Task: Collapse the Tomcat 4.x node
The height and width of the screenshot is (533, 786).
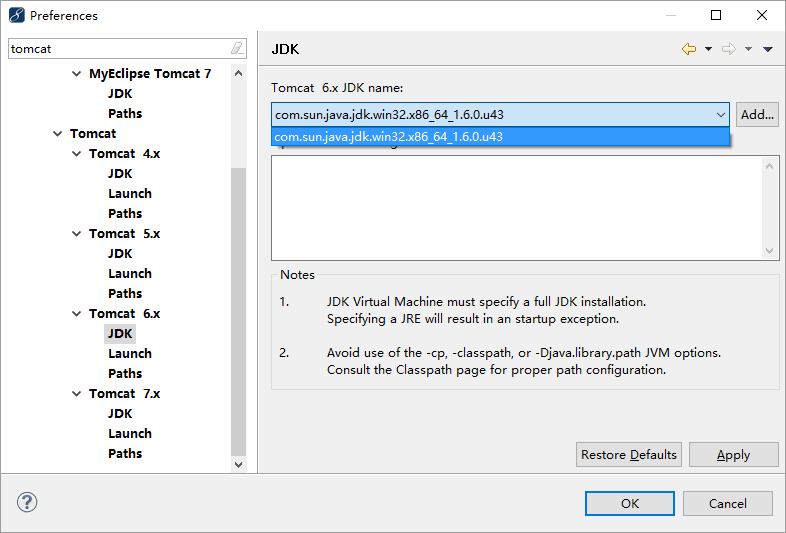Action: click(x=77, y=154)
